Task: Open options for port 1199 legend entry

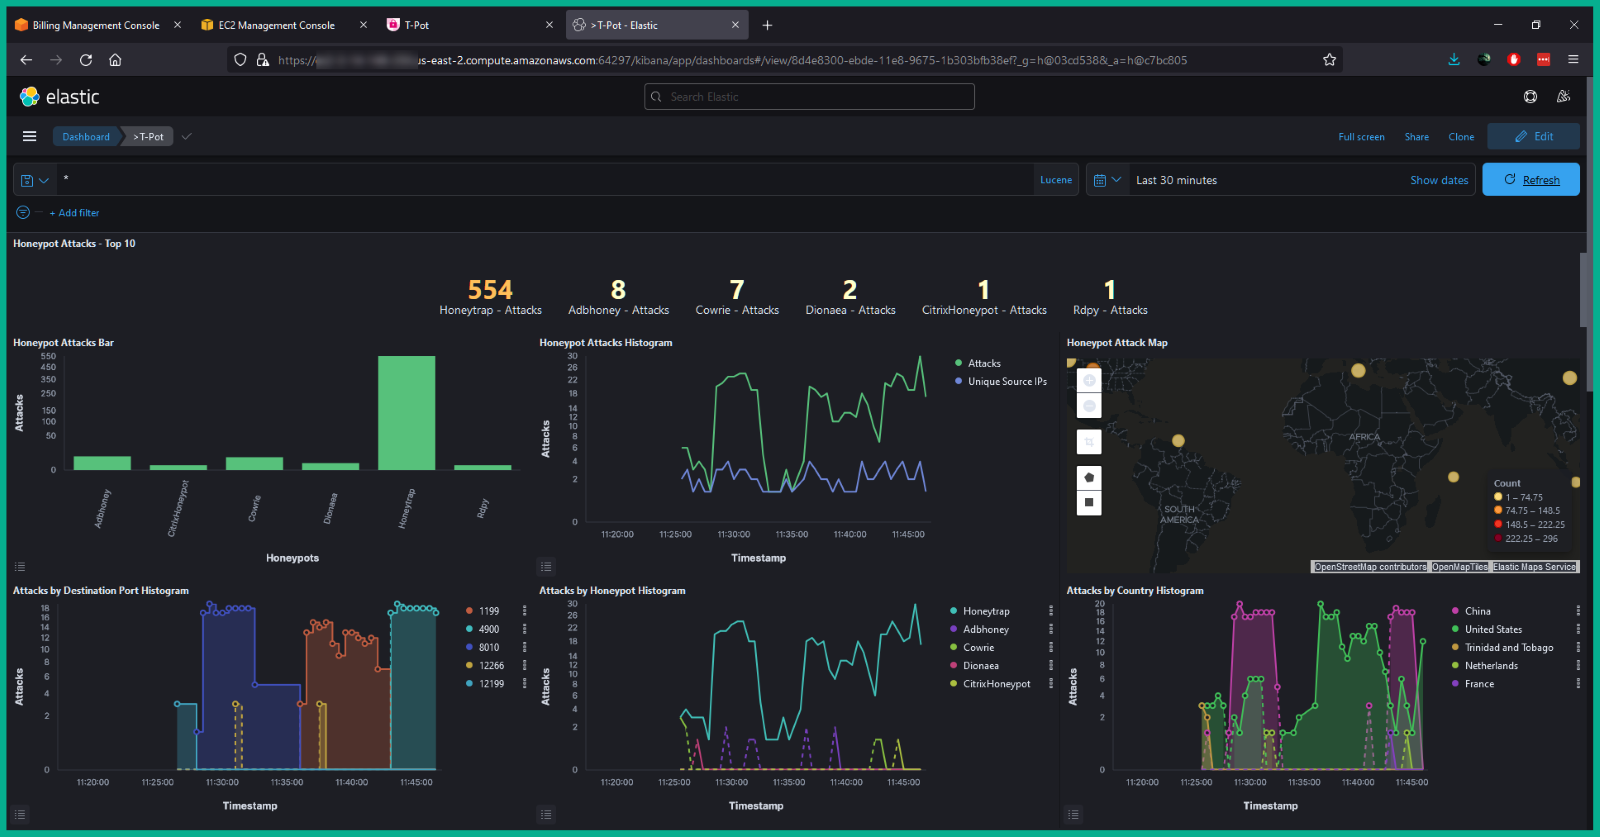Action: (524, 611)
